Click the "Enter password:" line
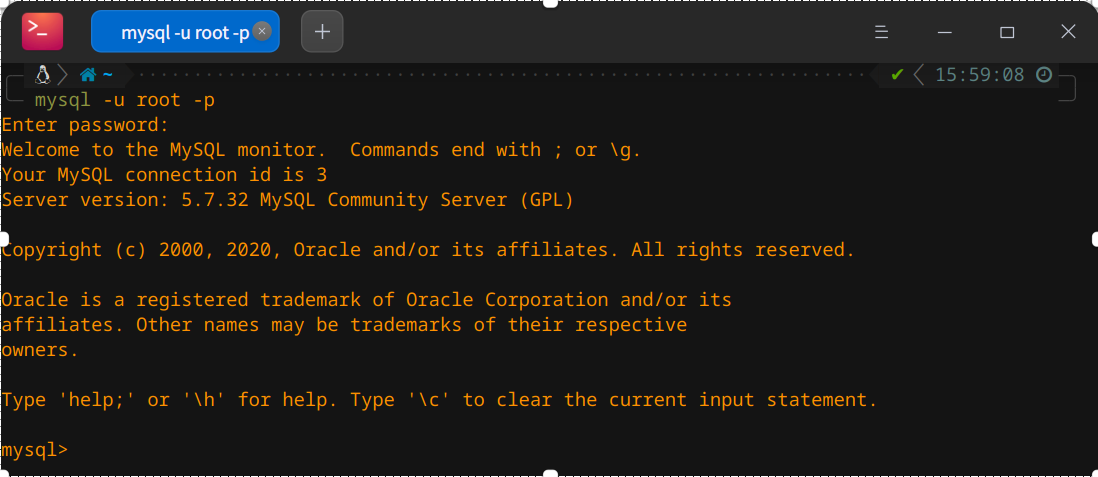1098x477 pixels. pos(85,125)
